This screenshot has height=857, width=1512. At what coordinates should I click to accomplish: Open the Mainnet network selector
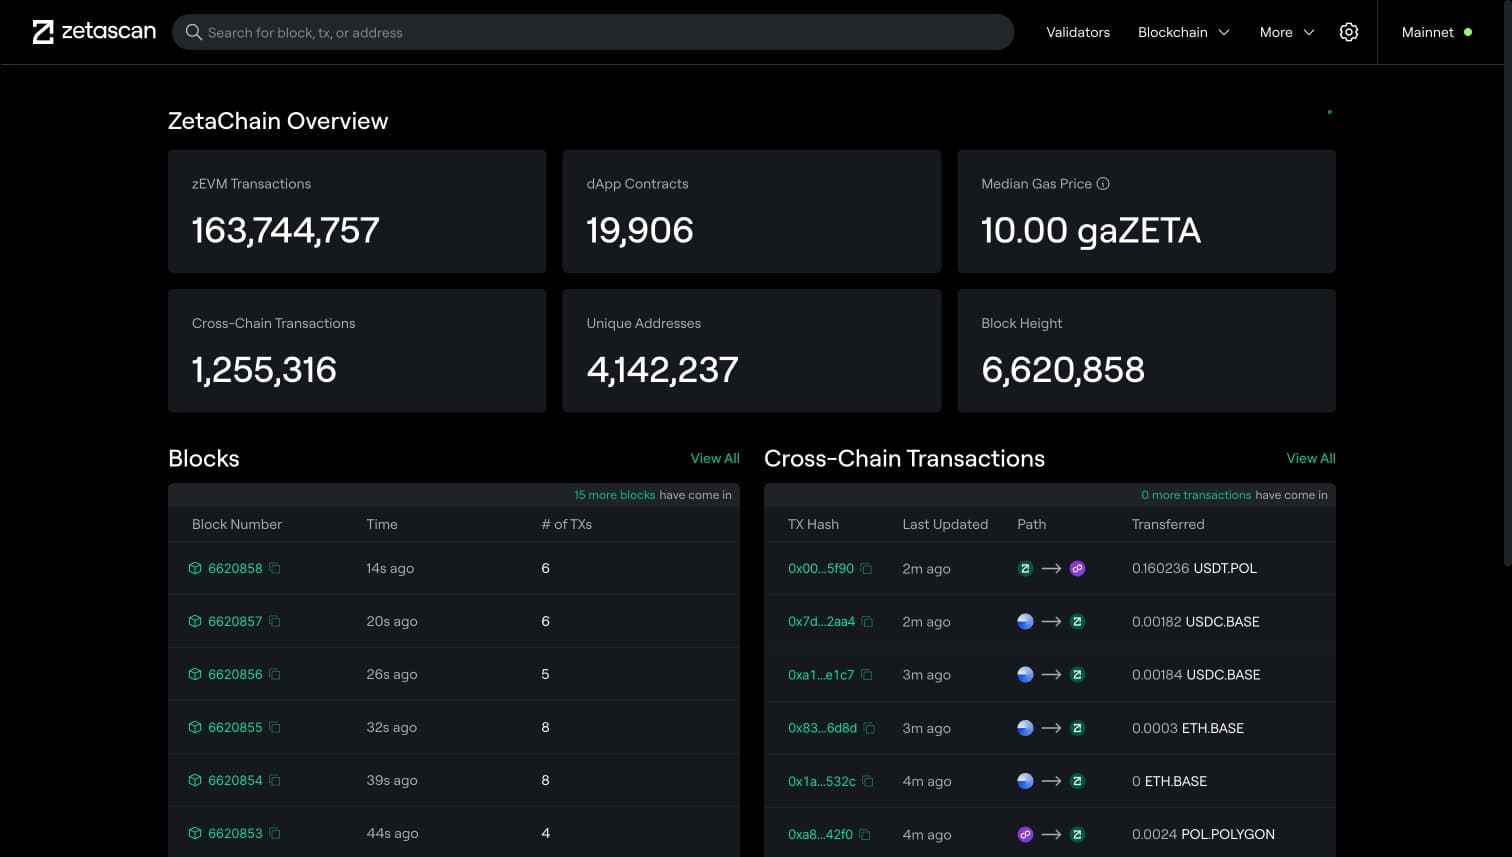coord(1436,32)
